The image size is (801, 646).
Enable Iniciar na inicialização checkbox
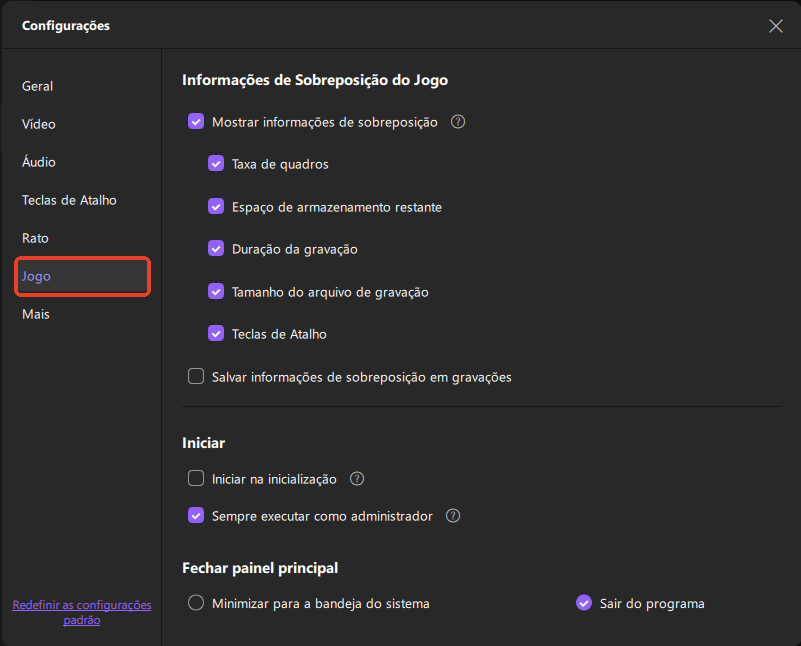pos(196,478)
